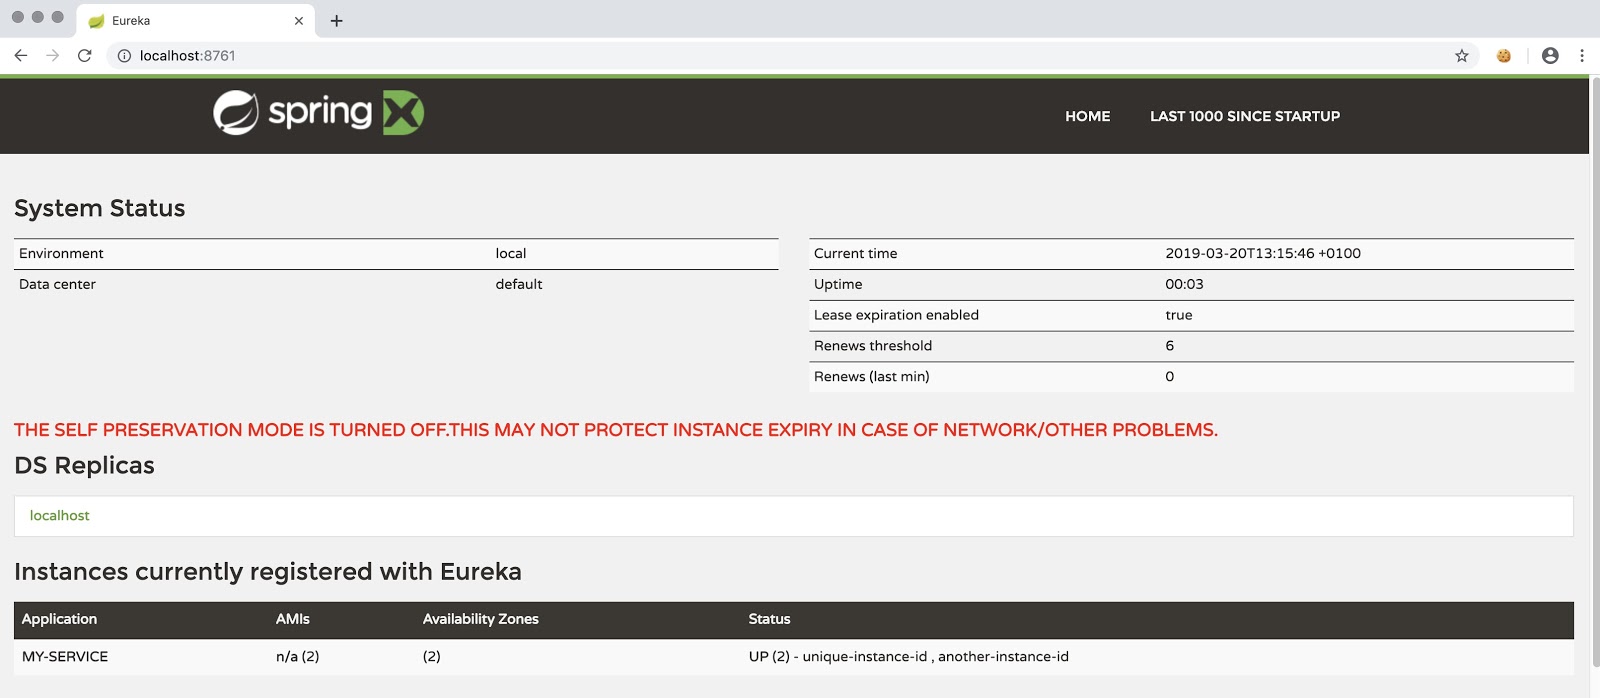
Task: Click the AMIs column header
Action: 293,619
